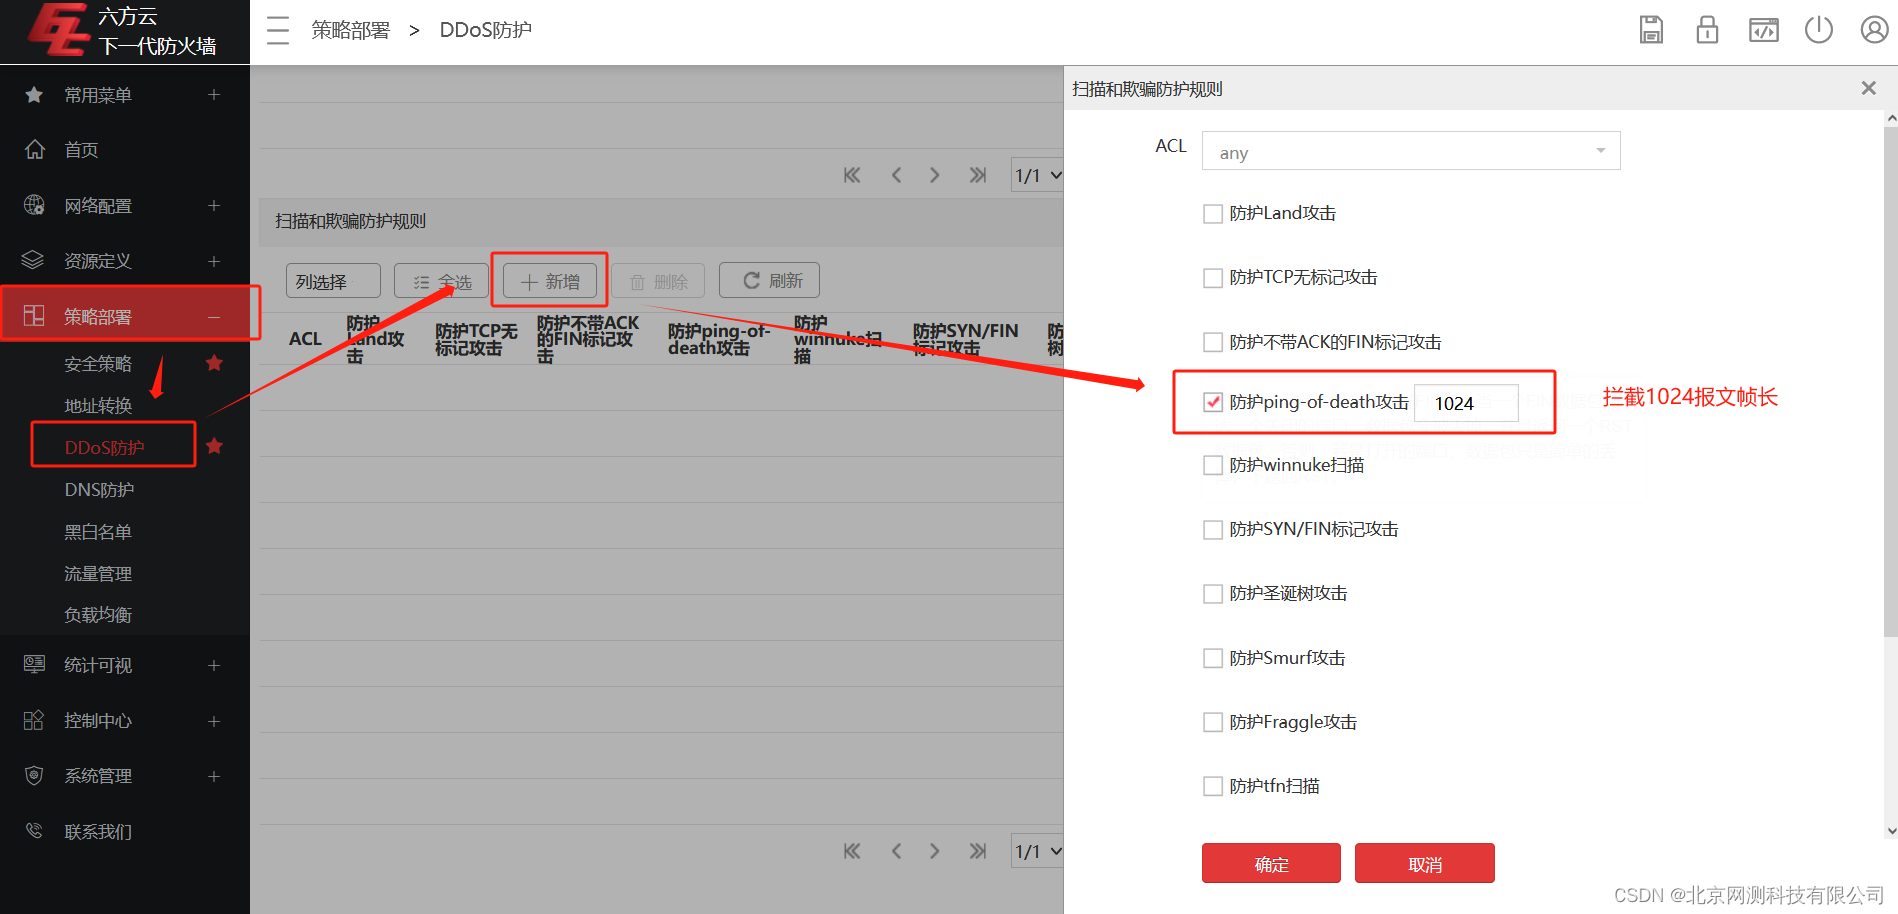Viewport: 1898px width, 914px height.
Task: Close the 扫描和欺骗防护规则 dialog panel
Action: [1868, 88]
